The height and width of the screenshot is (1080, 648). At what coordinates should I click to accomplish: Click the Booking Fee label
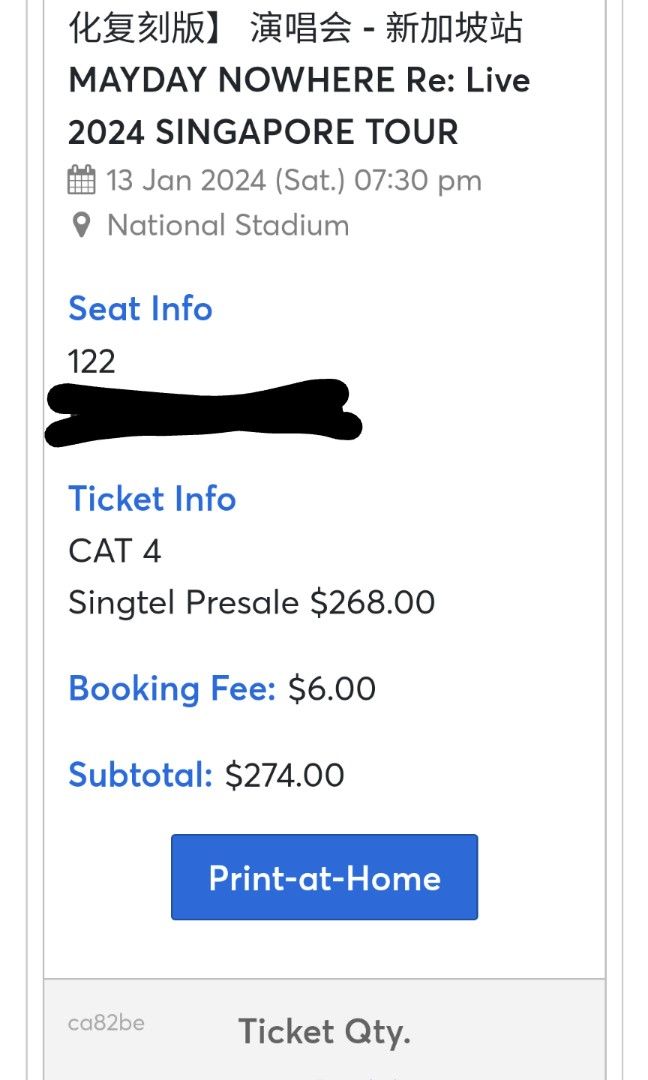point(172,689)
